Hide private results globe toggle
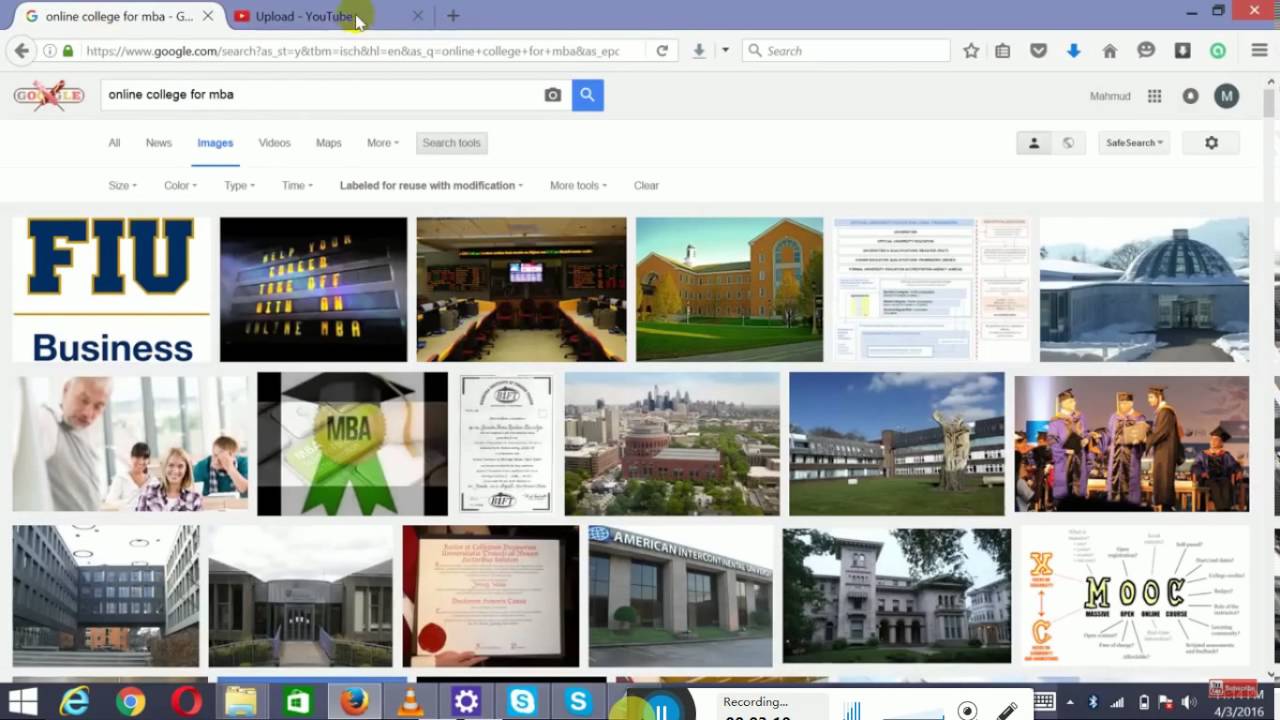 click(x=1068, y=143)
